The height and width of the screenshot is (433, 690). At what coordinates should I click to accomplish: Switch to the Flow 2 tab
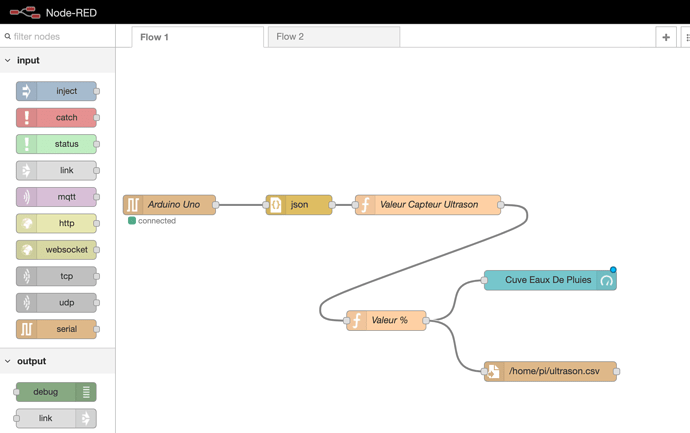(334, 37)
